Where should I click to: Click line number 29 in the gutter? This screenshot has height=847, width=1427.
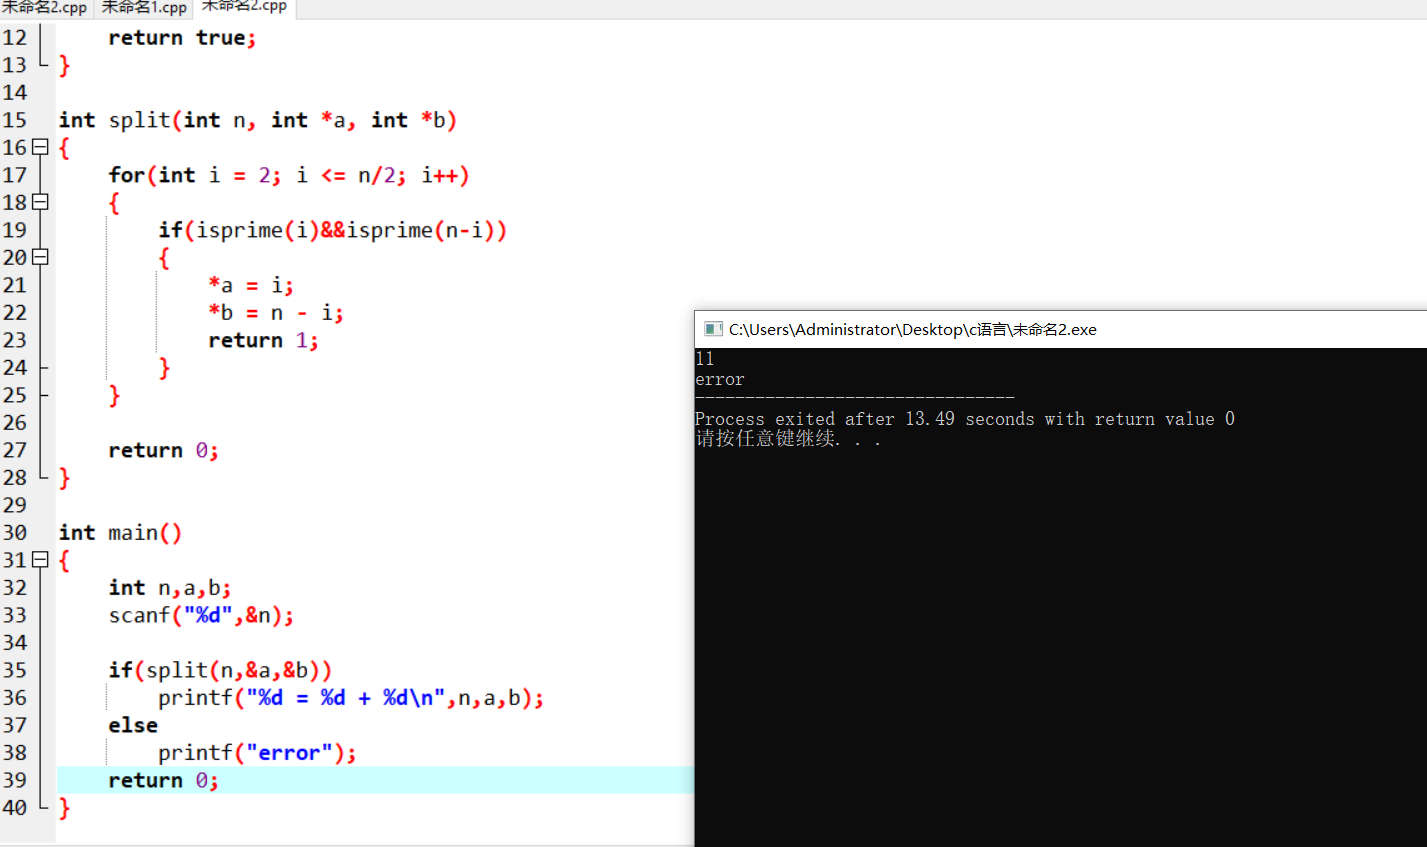point(15,506)
